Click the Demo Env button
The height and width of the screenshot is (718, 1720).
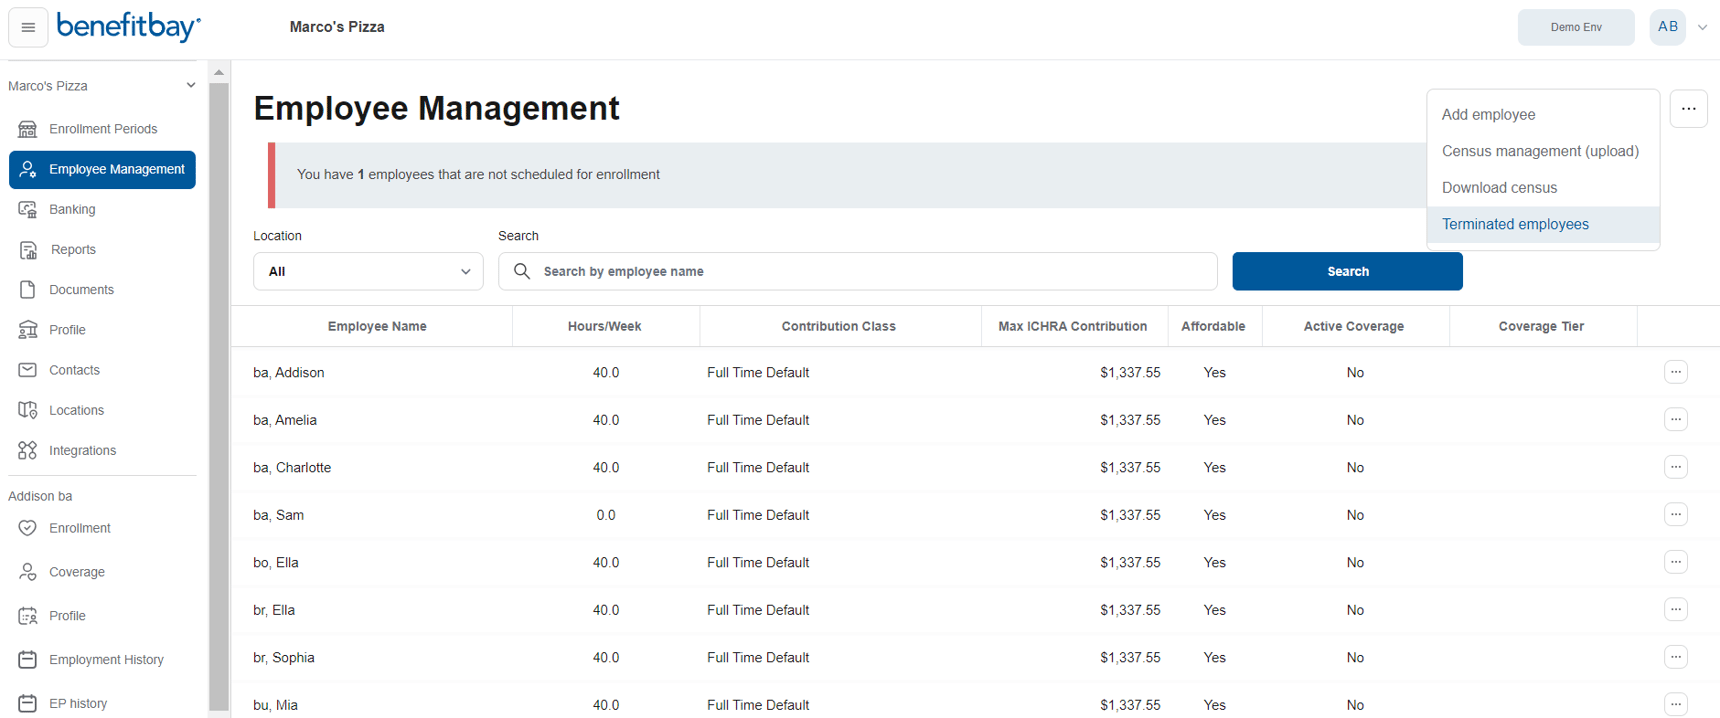pyautogui.click(x=1575, y=27)
